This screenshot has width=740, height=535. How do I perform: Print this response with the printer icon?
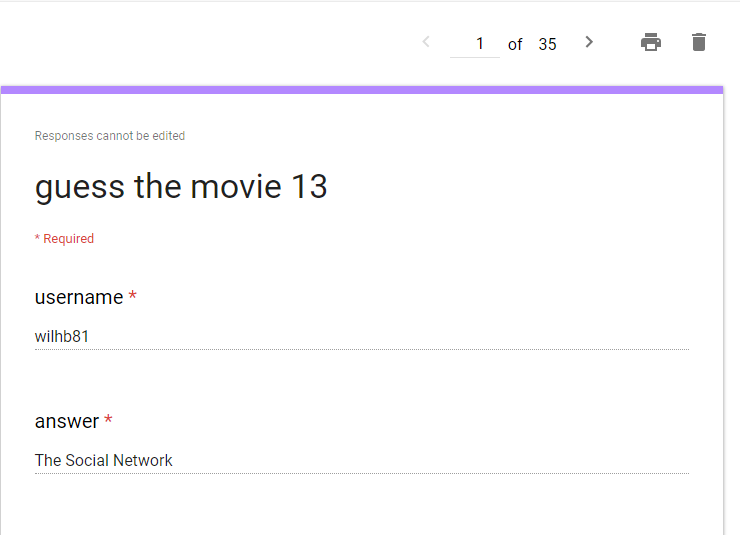click(651, 42)
